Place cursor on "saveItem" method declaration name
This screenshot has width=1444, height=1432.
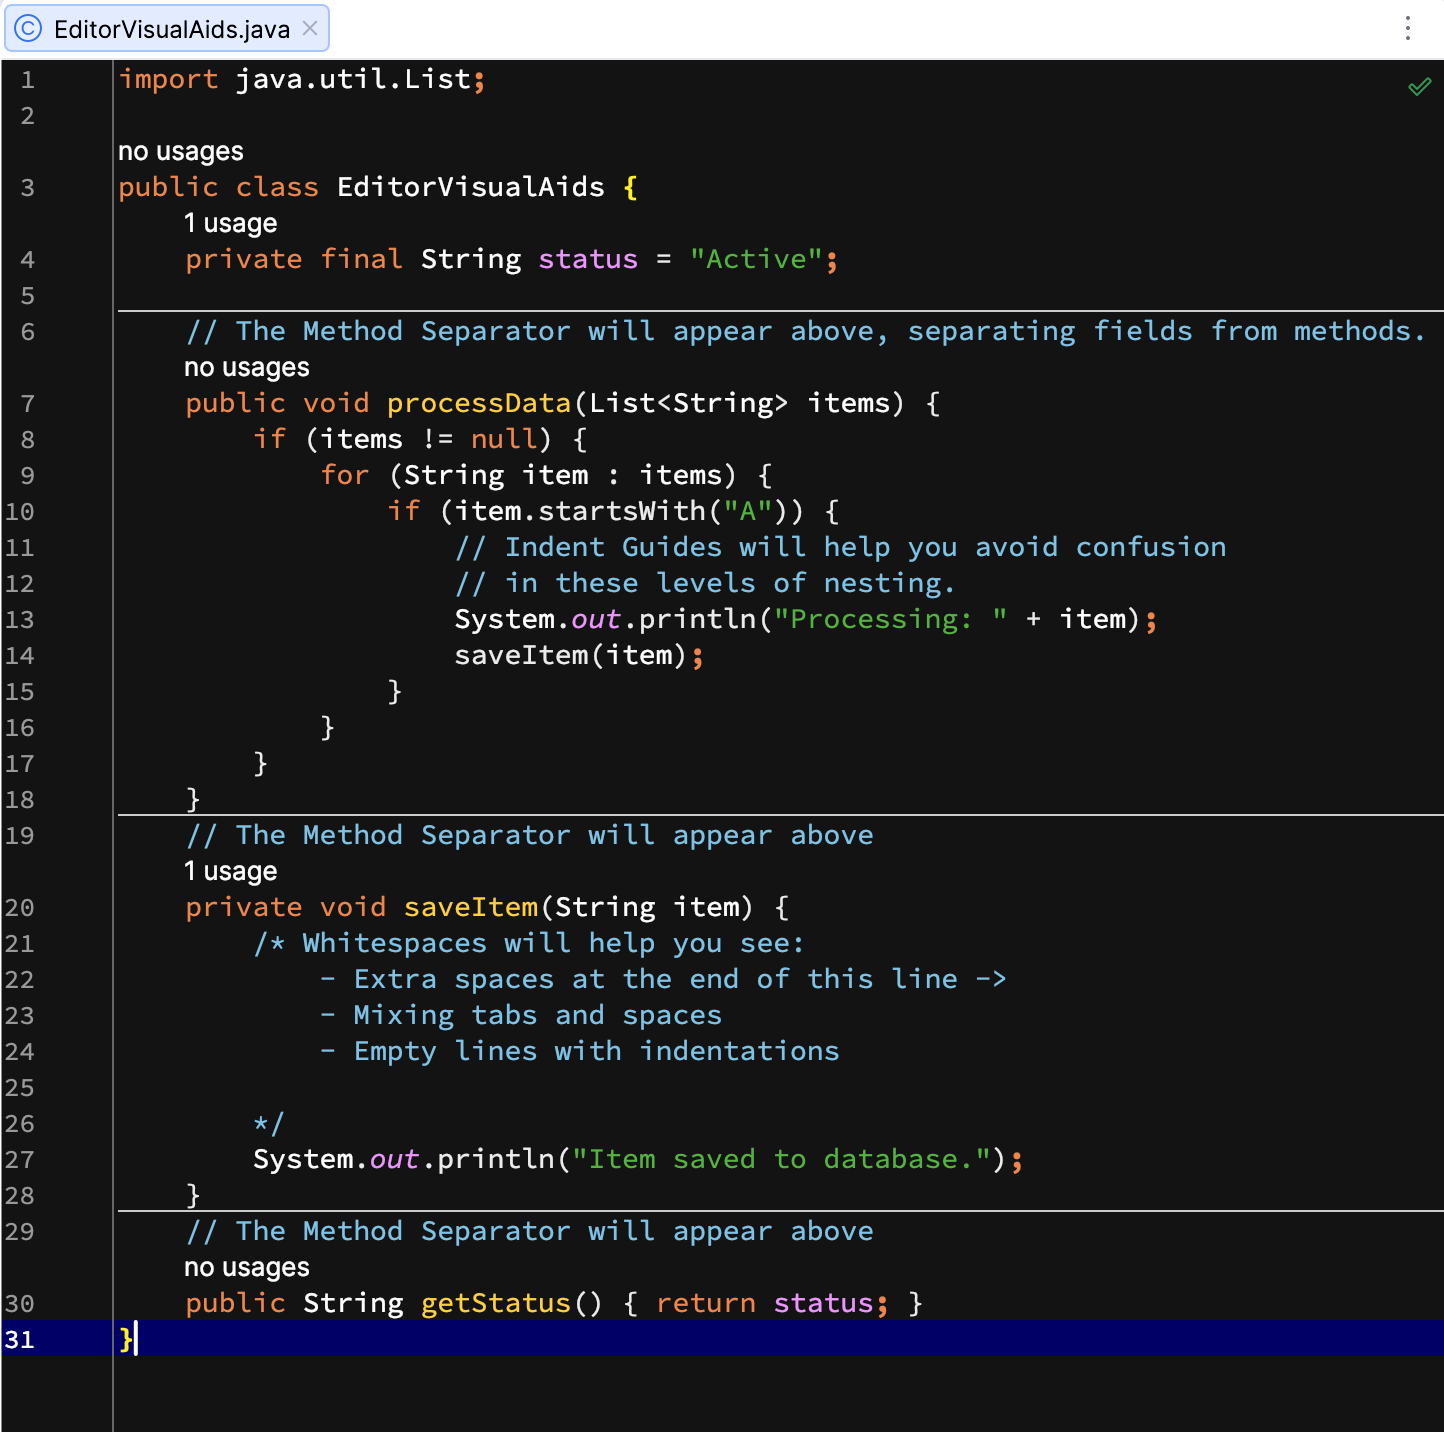pos(471,907)
